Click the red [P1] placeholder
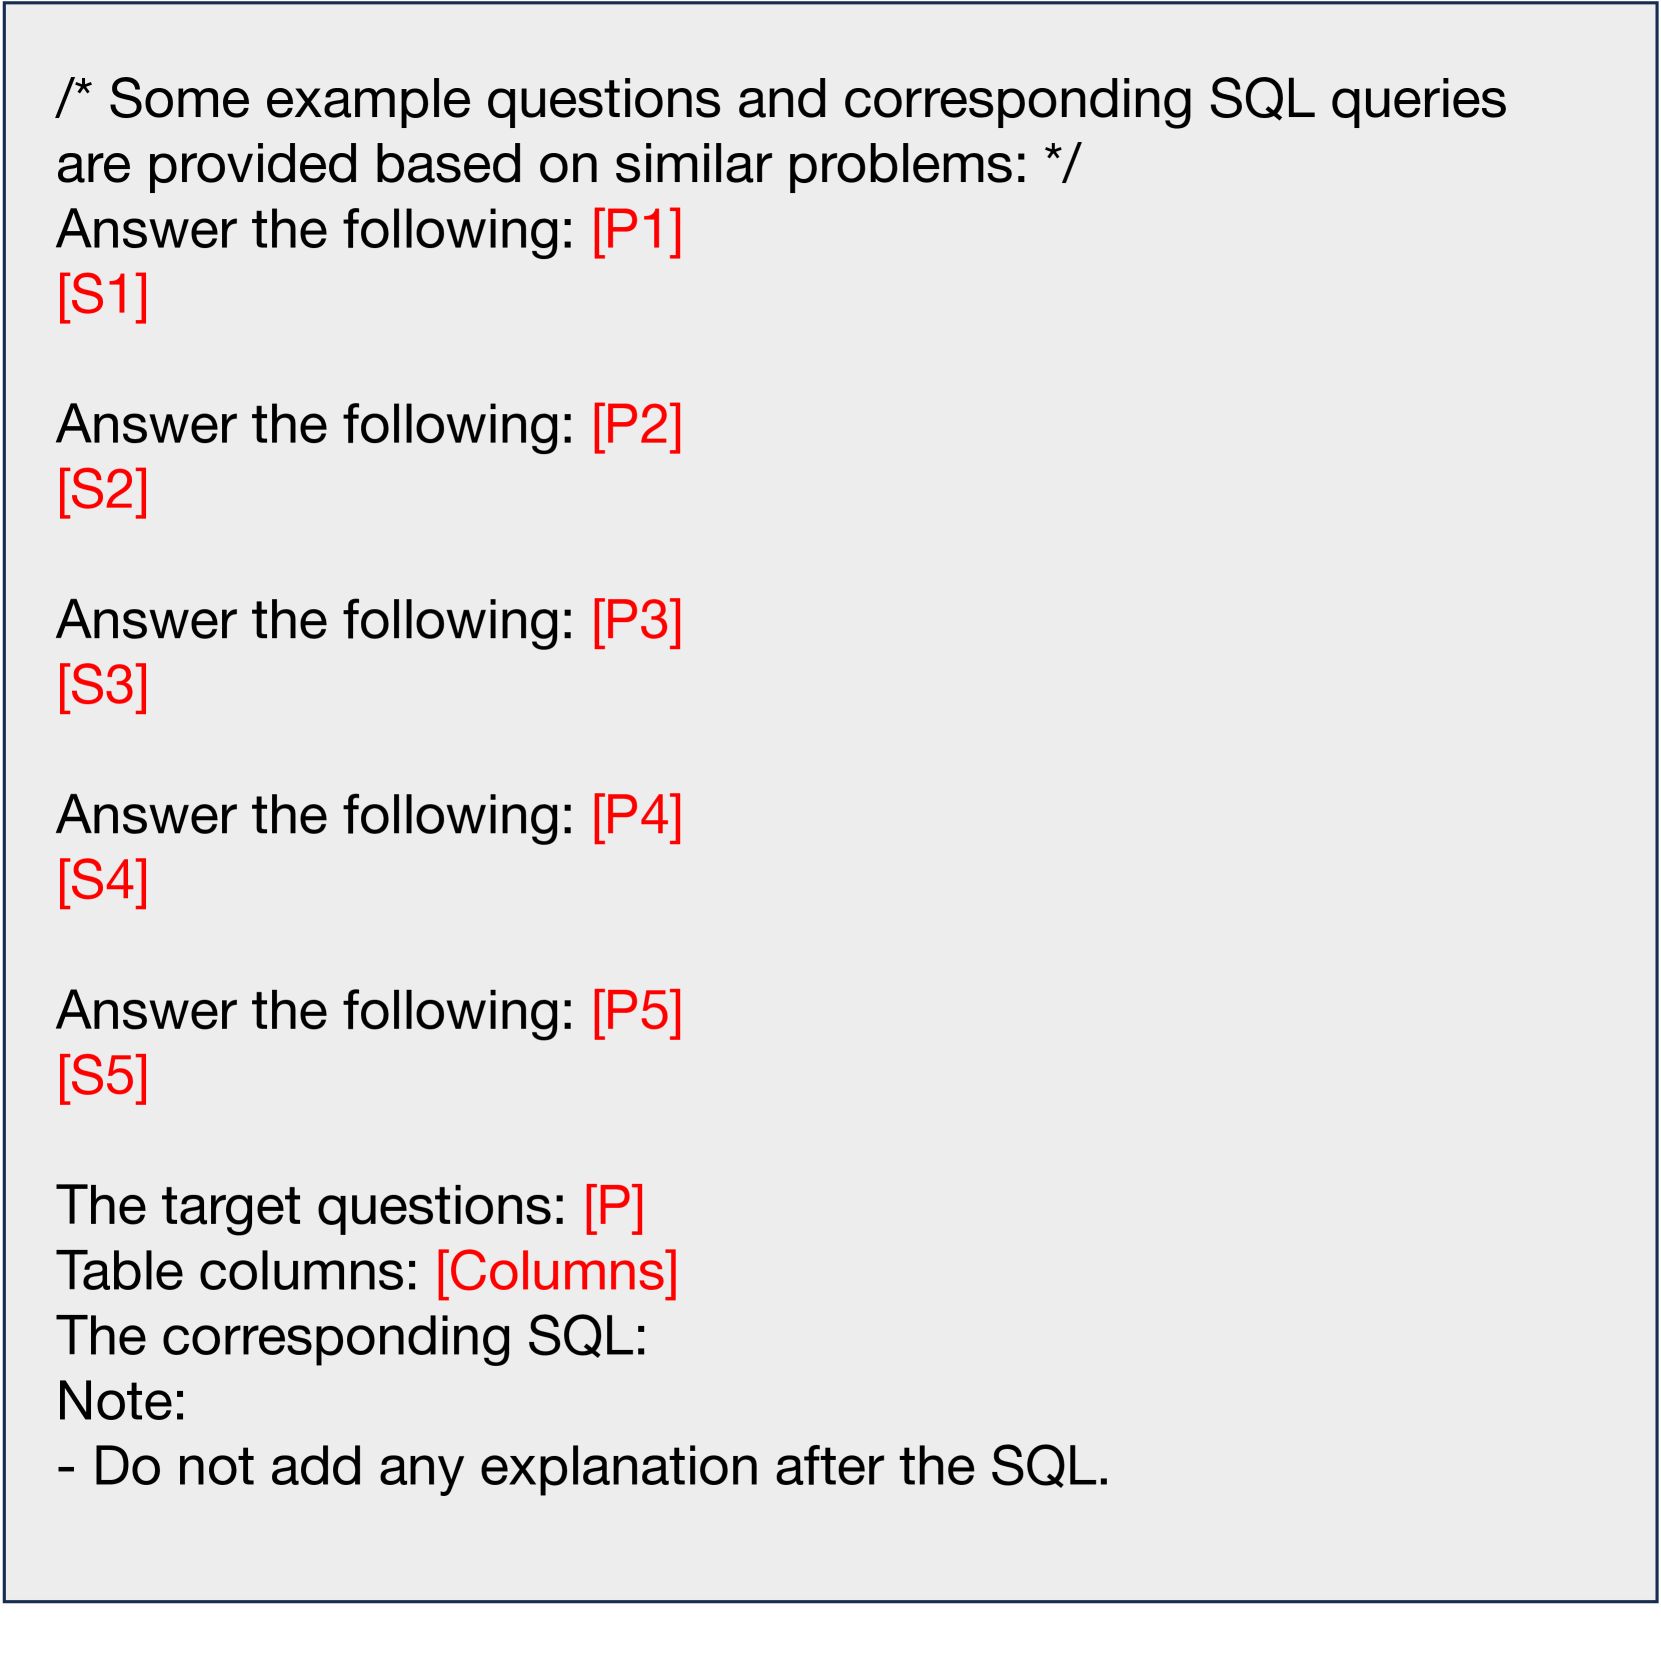 (637, 230)
